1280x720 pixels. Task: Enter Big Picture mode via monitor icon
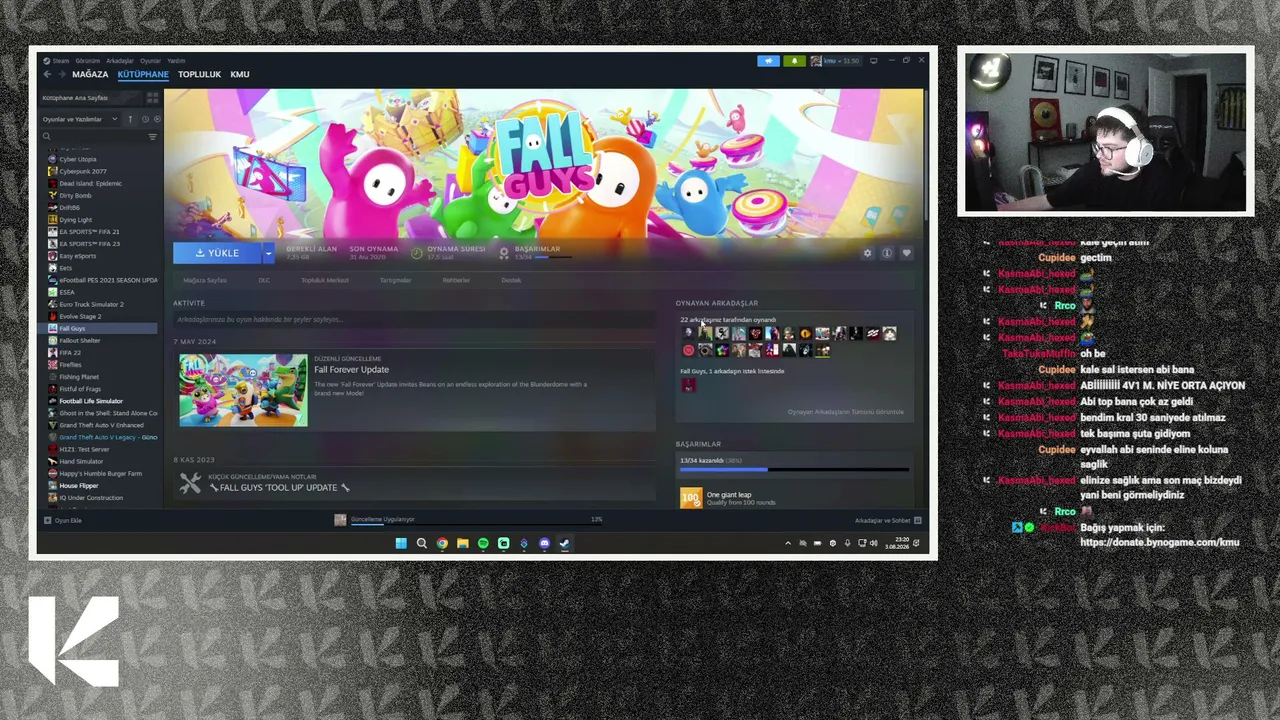click(x=873, y=61)
